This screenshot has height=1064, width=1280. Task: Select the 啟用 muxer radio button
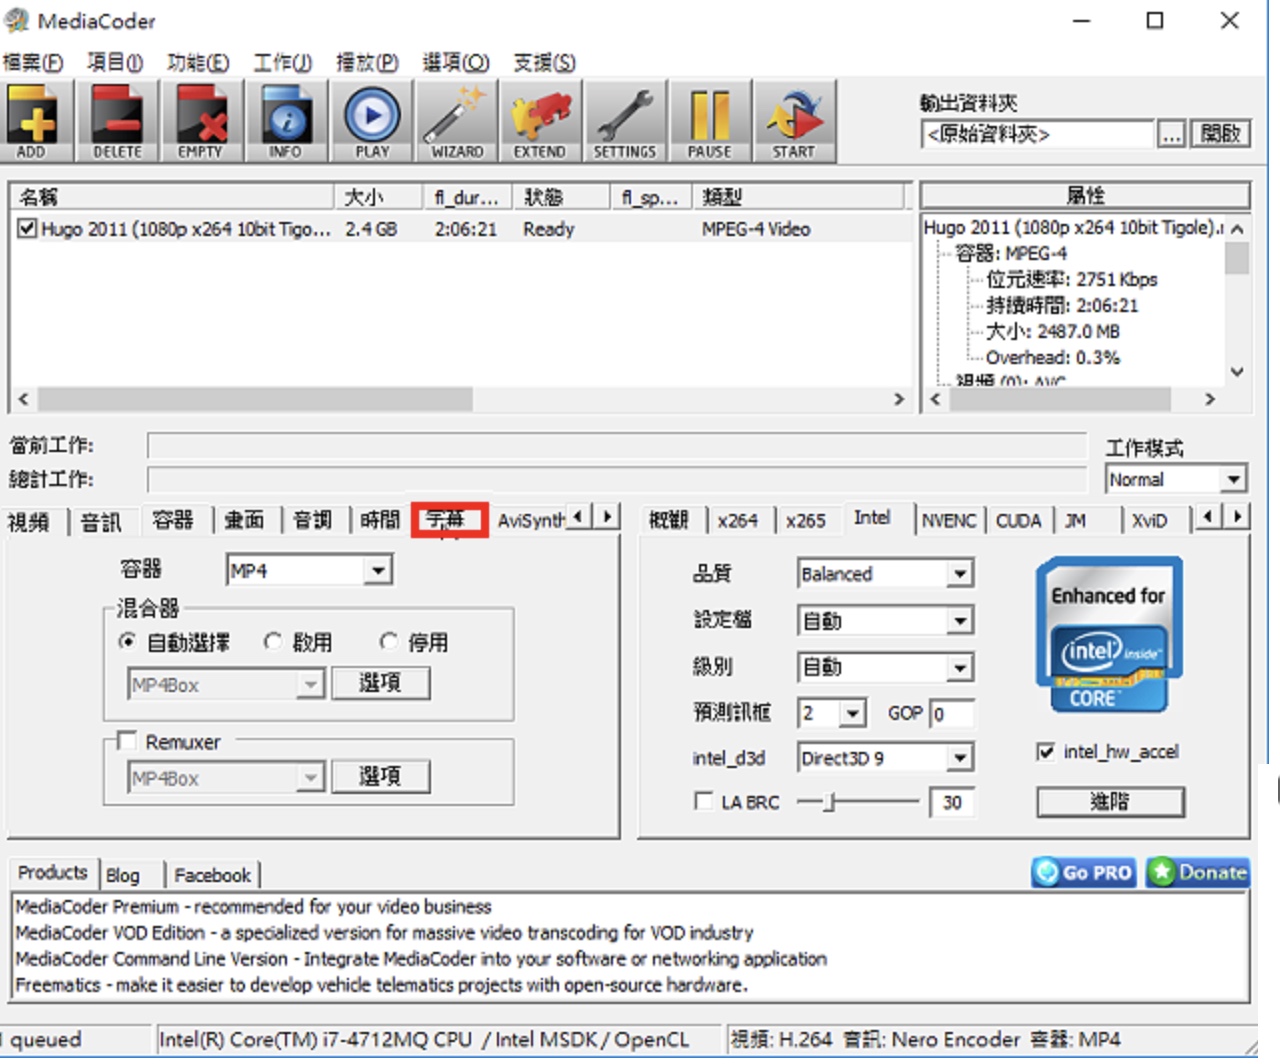point(272,642)
